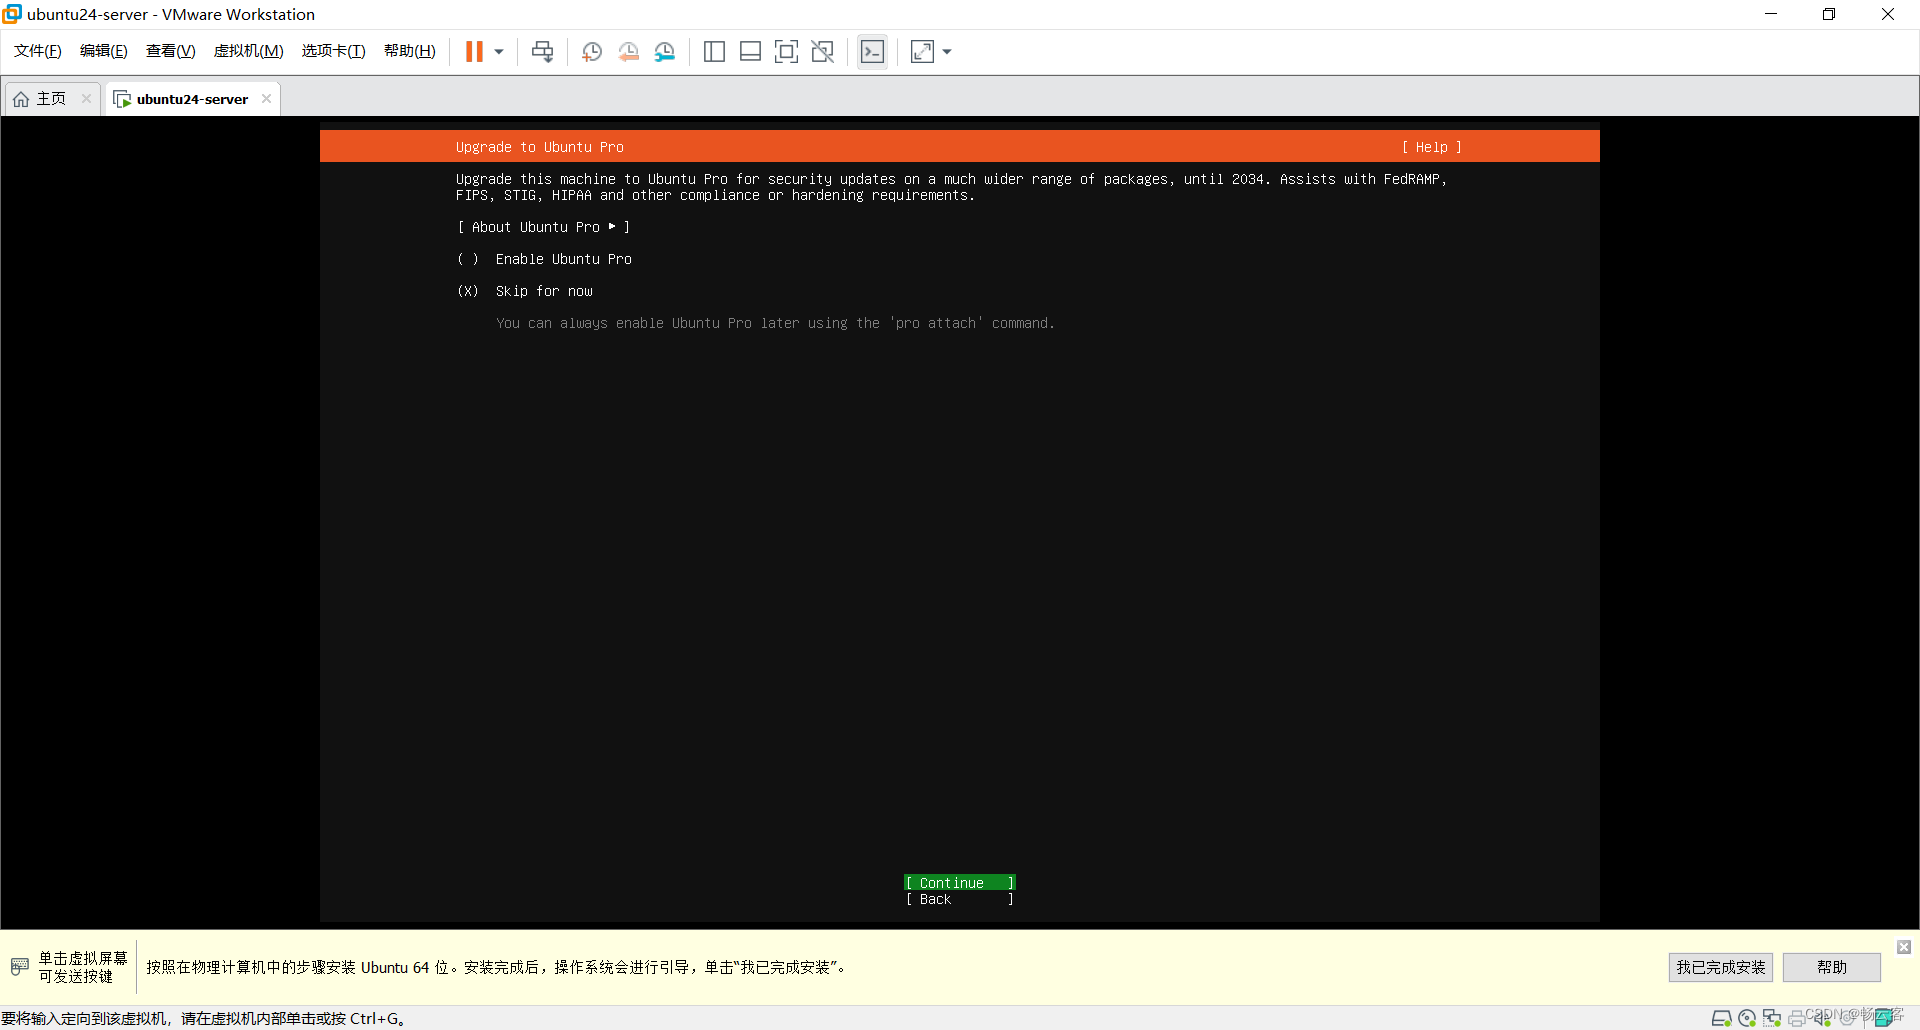Restore down the VMware window
Viewport: 1920px width, 1030px height.
1829,14
